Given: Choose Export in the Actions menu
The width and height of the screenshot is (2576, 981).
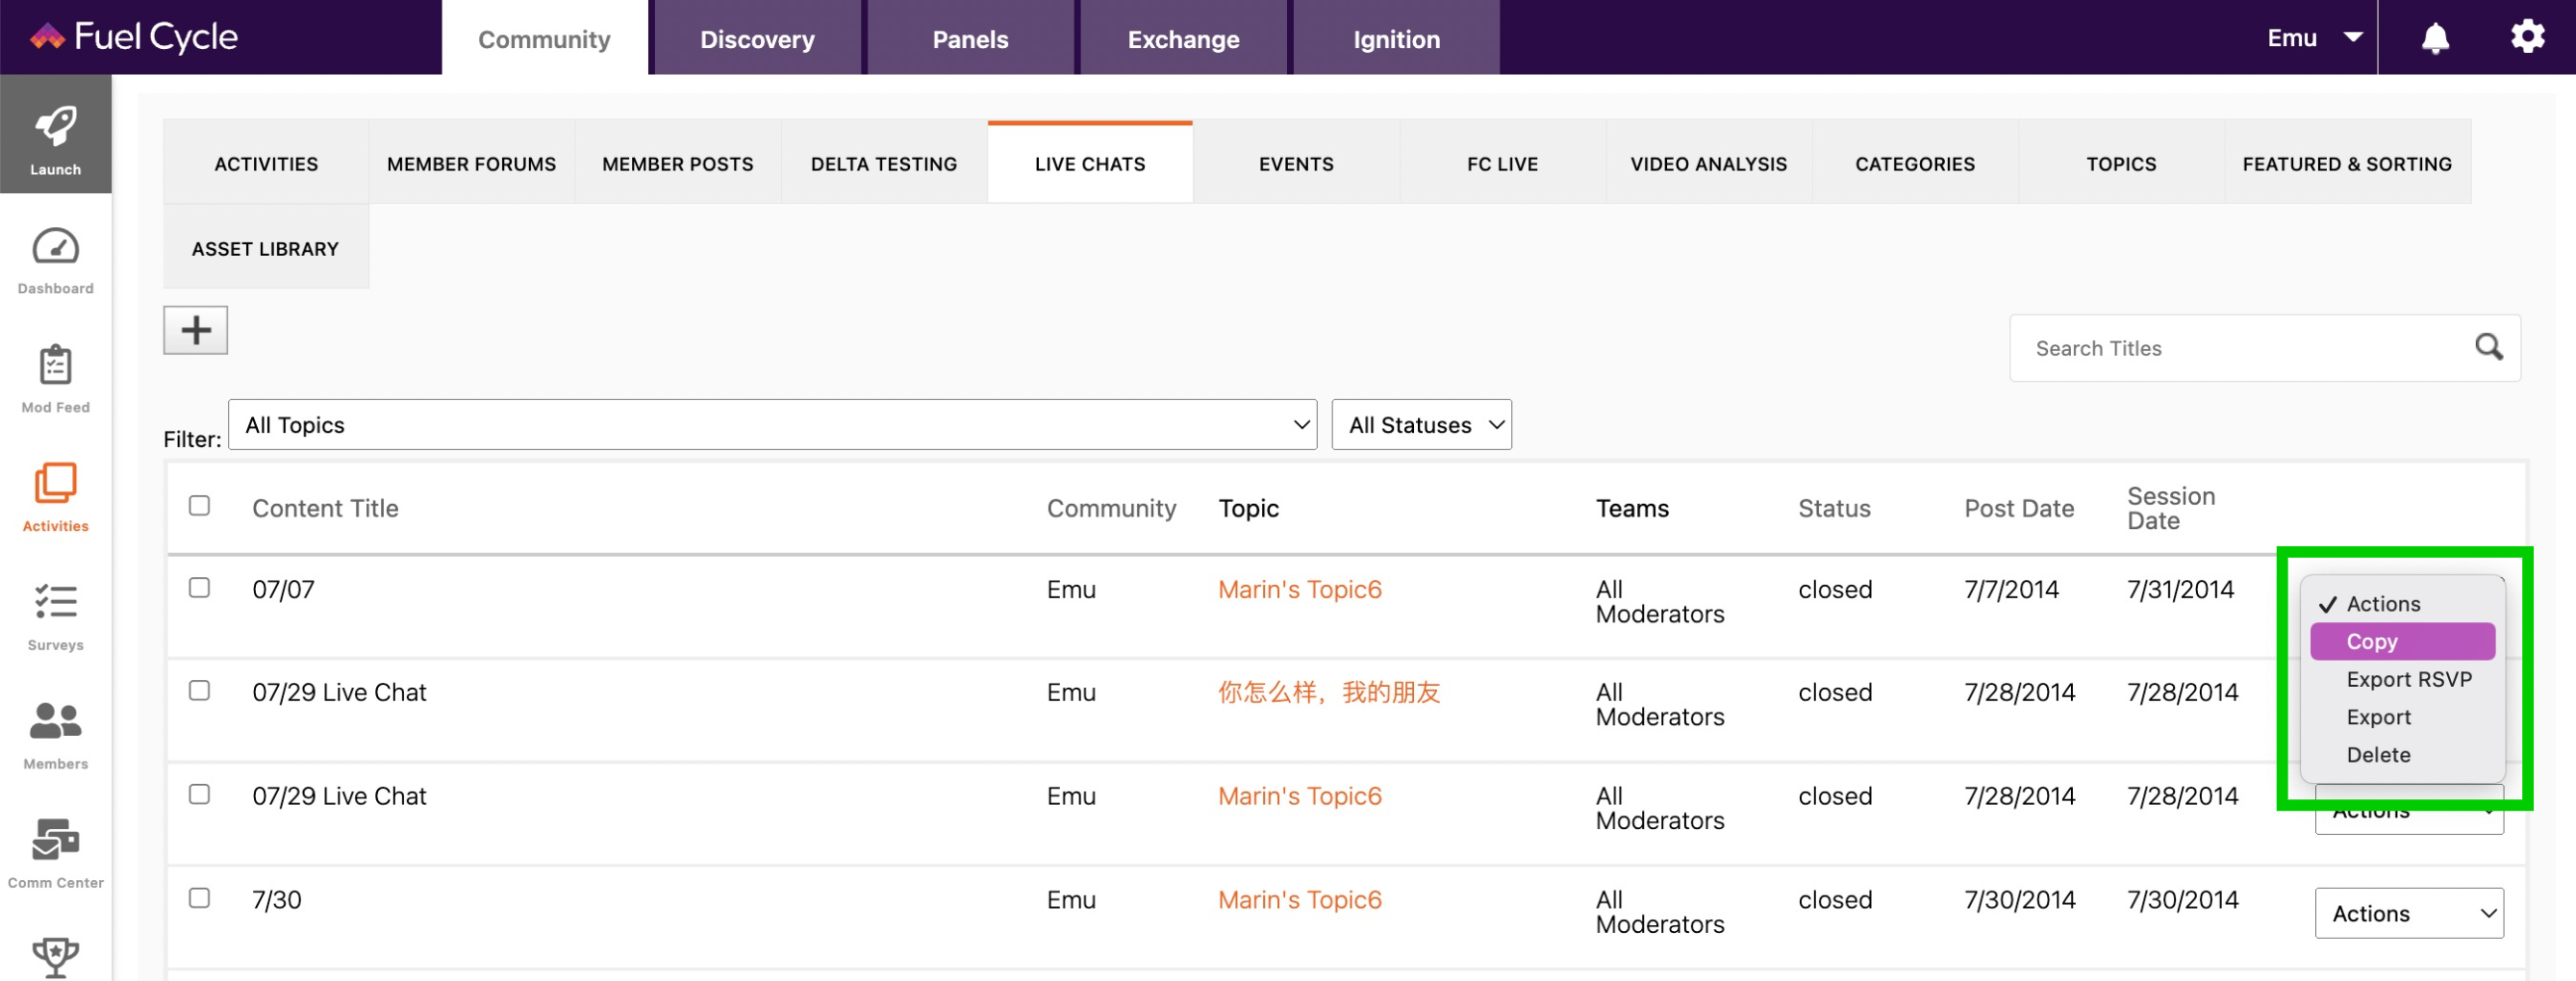Looking at the screenshot, I should pos(2402,717).
